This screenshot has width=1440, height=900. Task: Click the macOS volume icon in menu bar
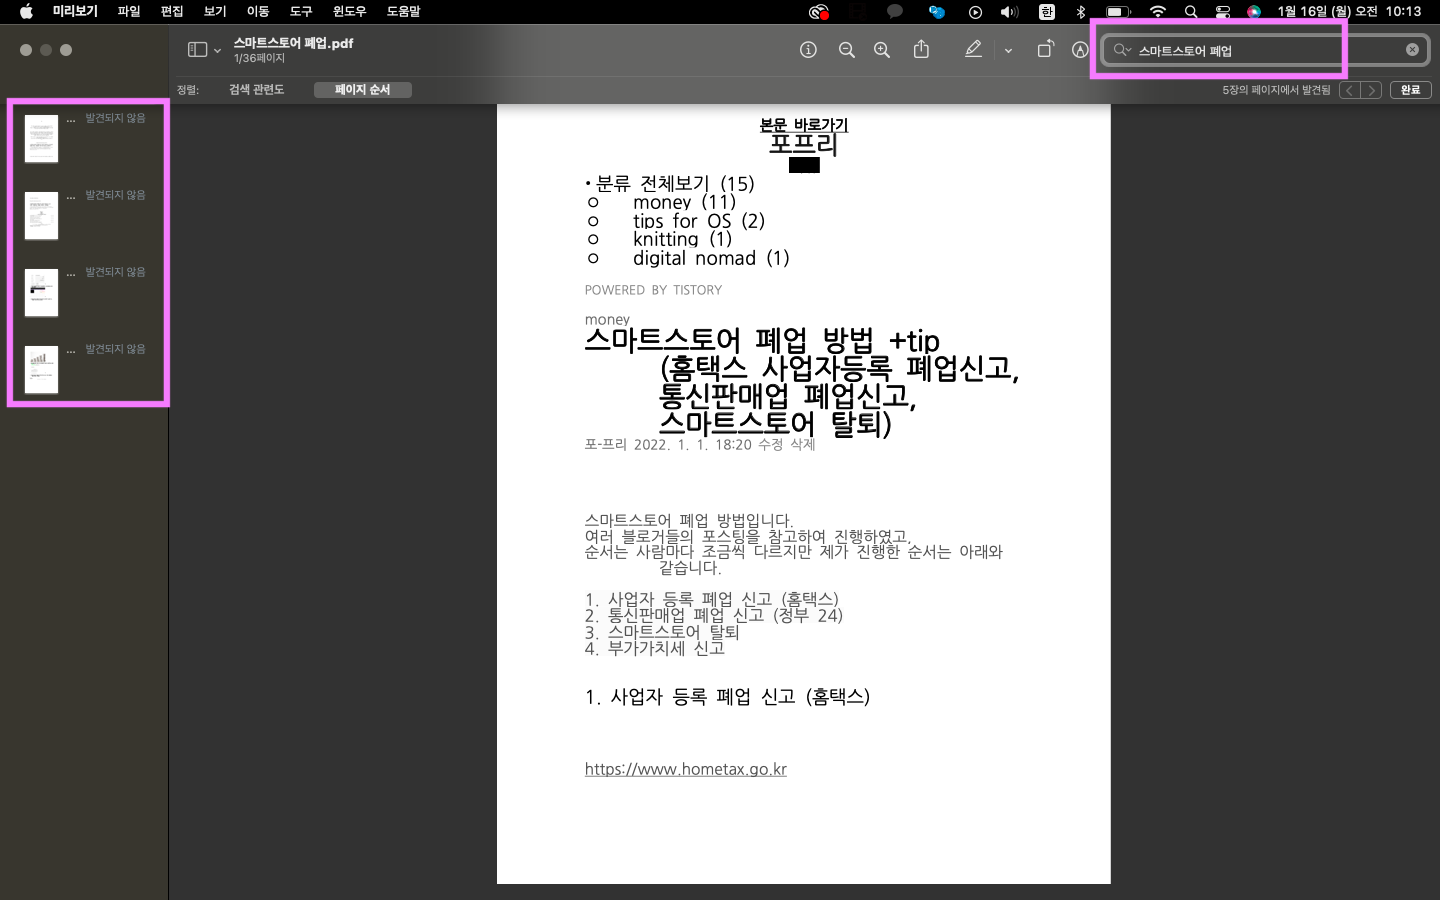1007,11
